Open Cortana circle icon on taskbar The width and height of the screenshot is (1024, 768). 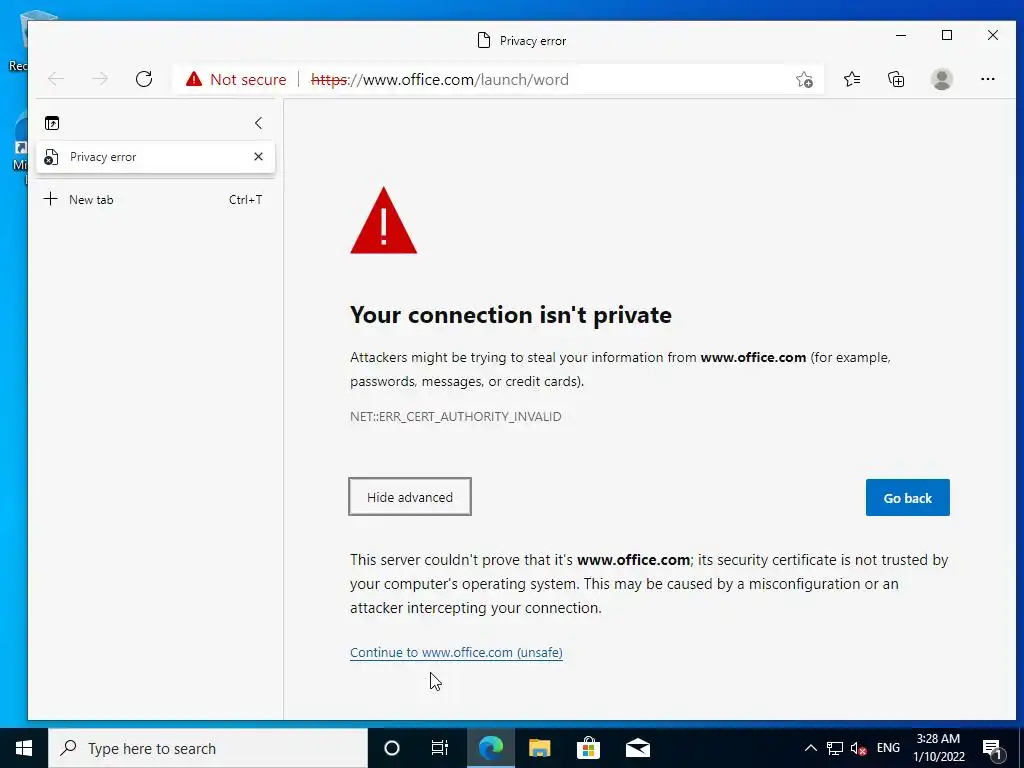391,748
